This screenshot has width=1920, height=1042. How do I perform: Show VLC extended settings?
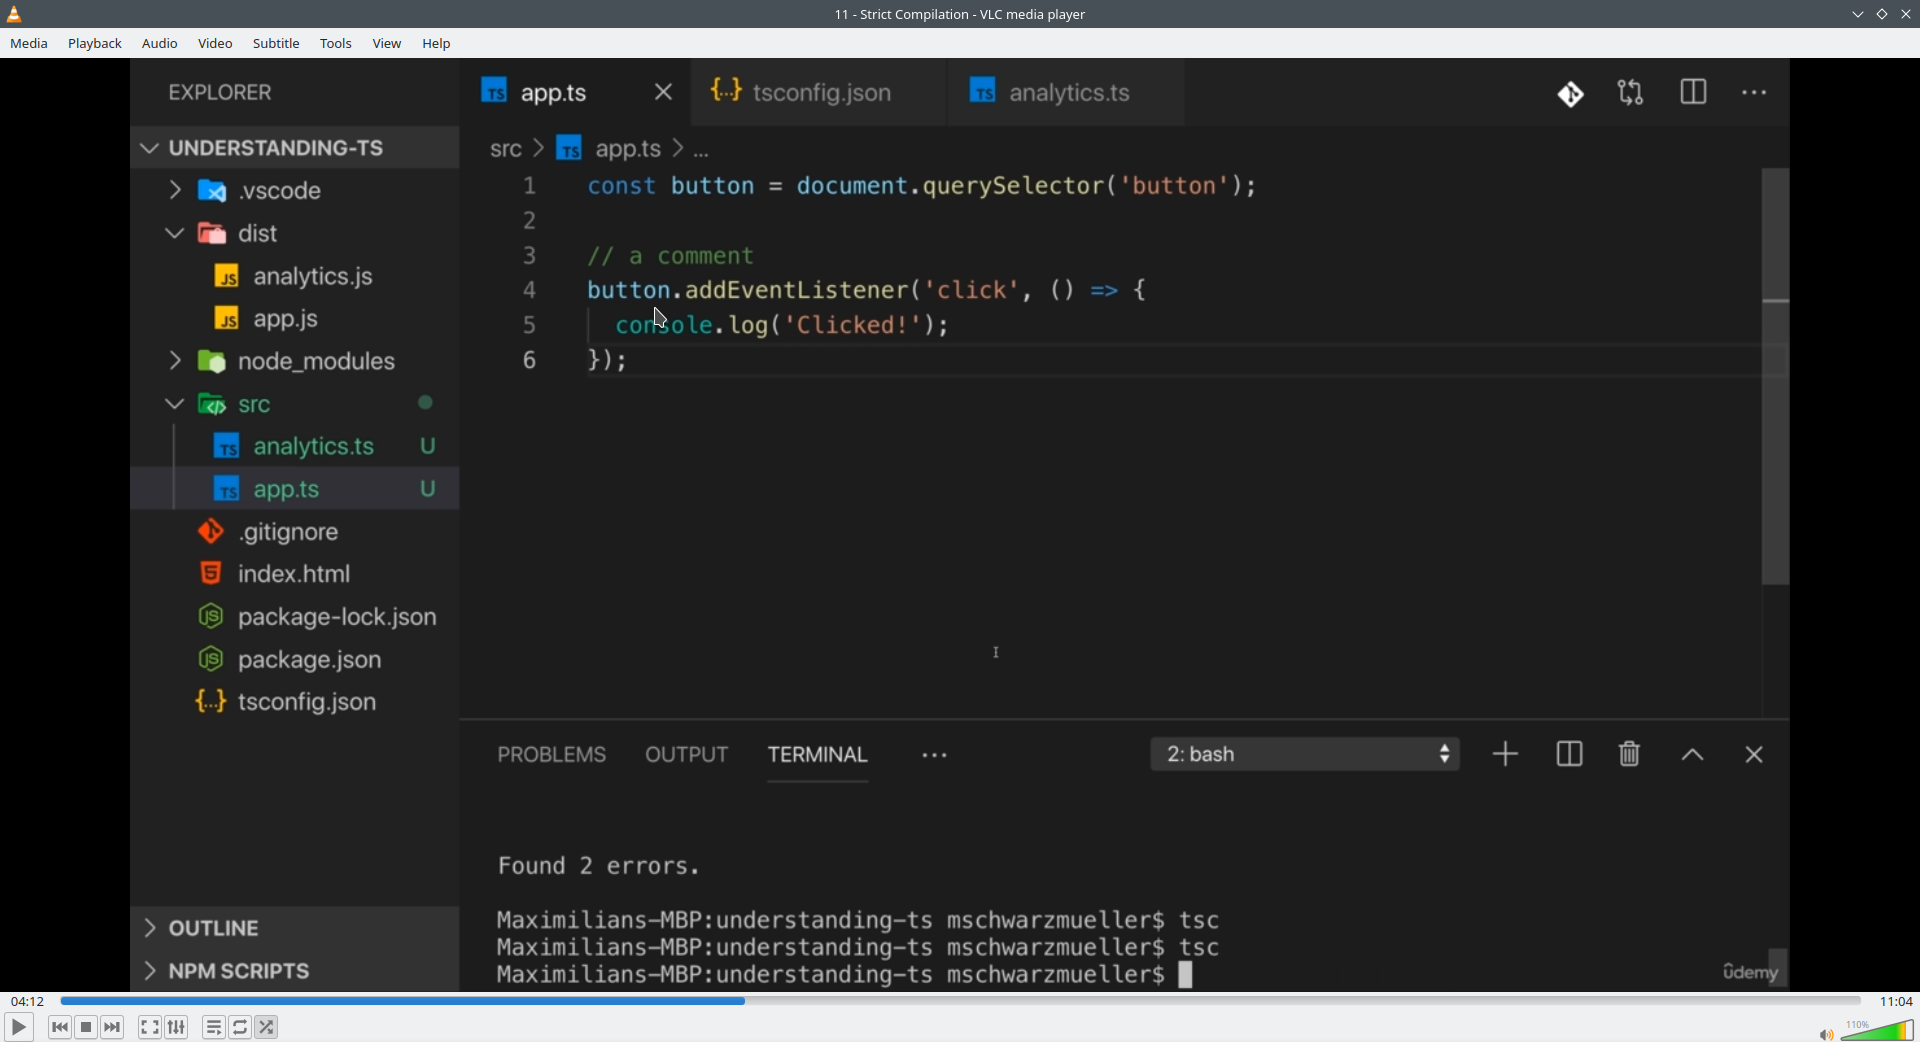click(177, 1028)
